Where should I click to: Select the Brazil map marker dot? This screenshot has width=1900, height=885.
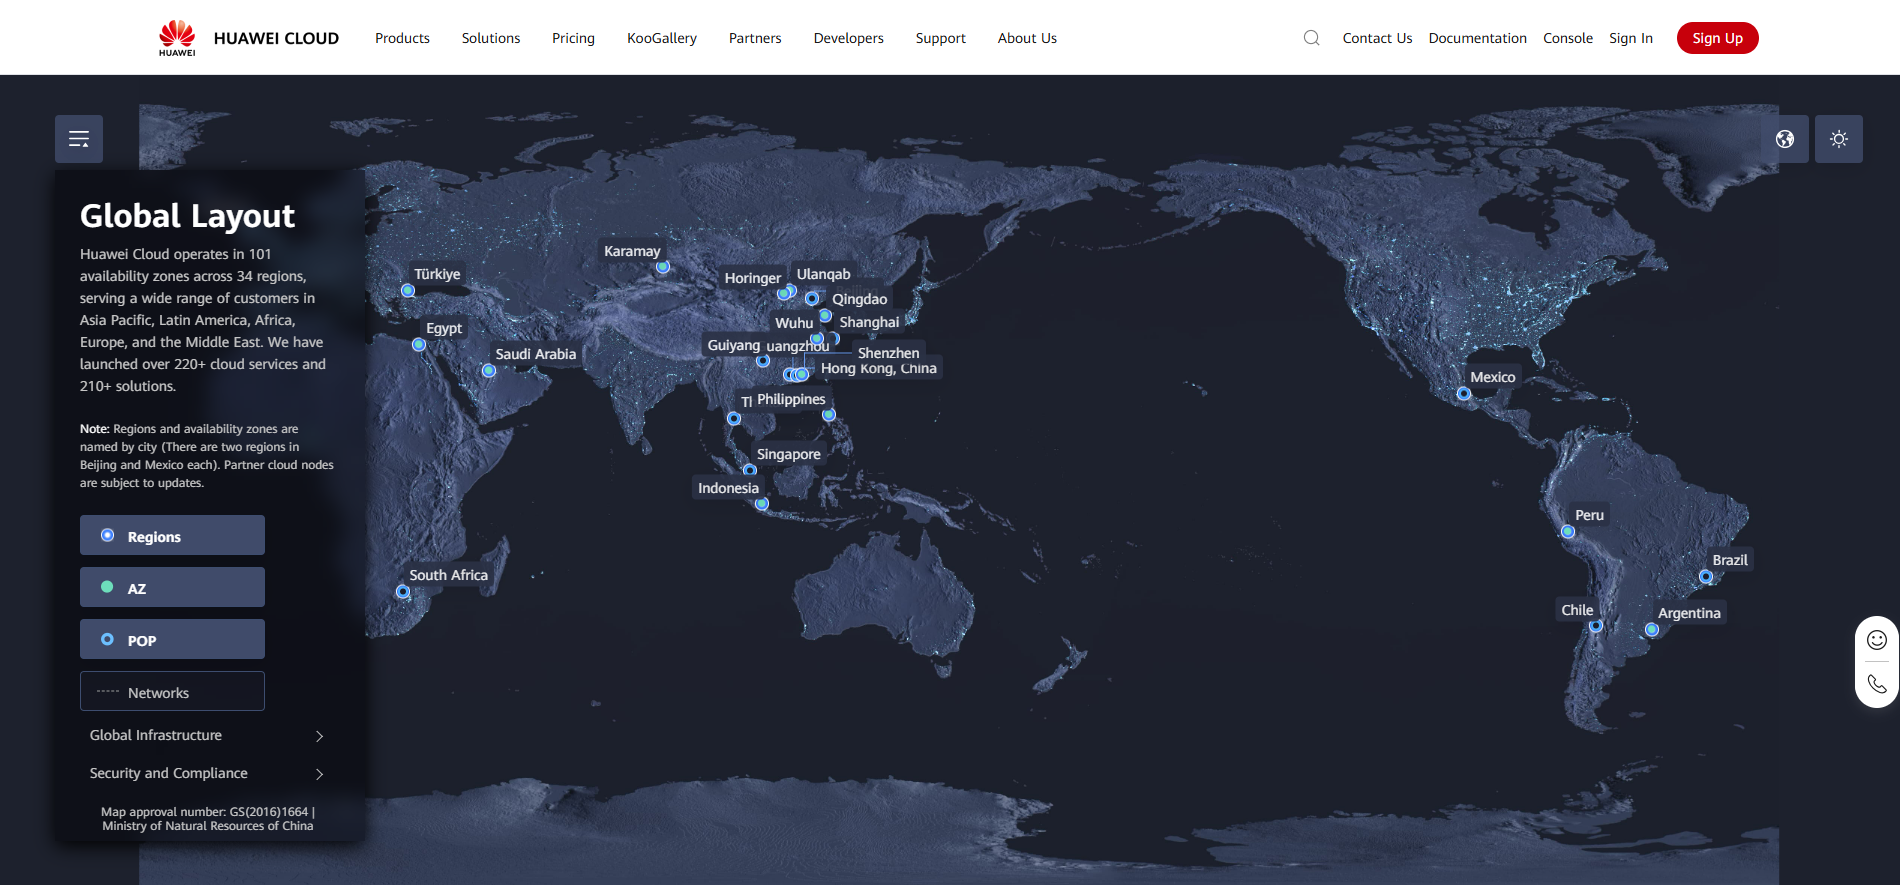pyautogui.click(x=1706, y=577)
